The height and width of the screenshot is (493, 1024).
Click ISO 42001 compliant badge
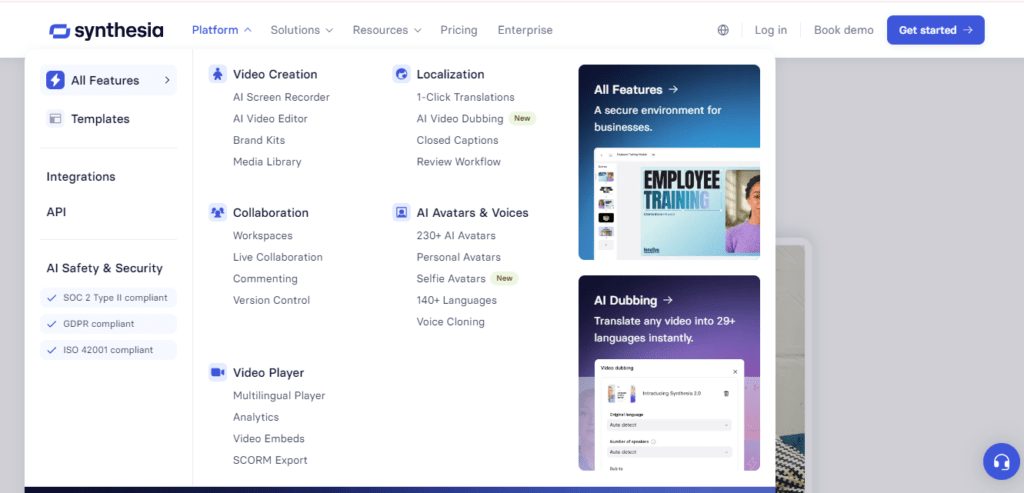pyautogui.click(x=108, y=350)
